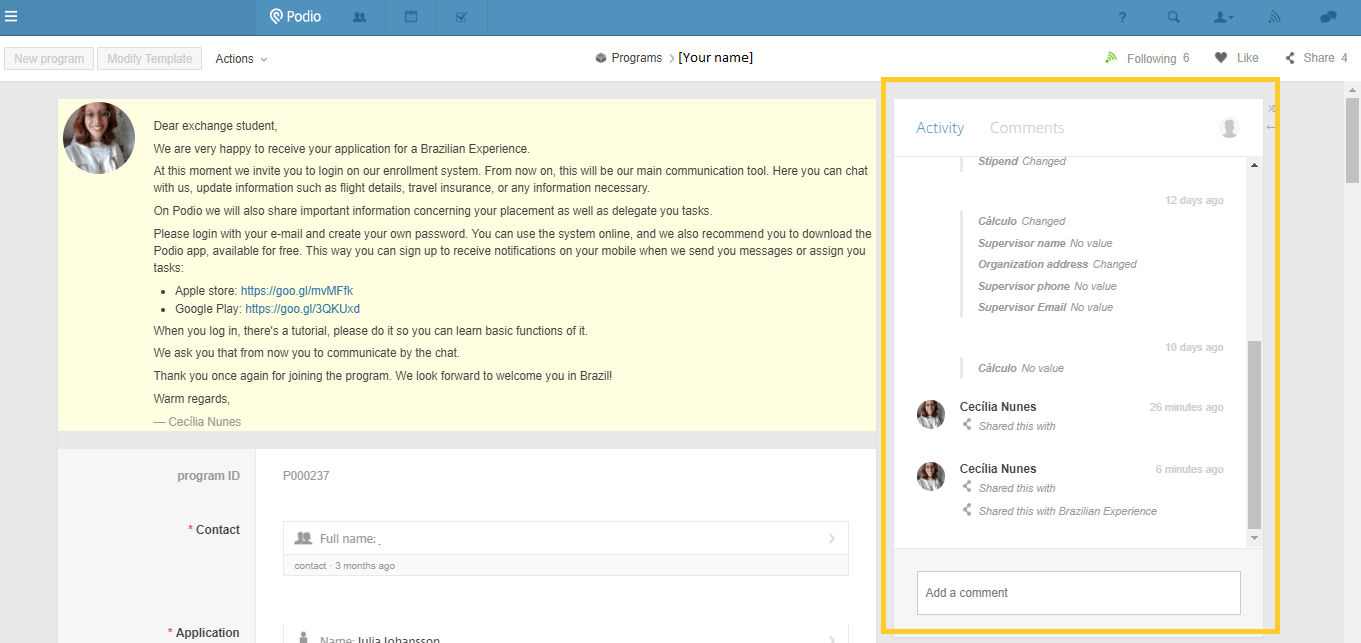The width and height of the screenshot is (1361, 643).
Task: Click the main page scrollbar thumb
Action: (1352, 140)
